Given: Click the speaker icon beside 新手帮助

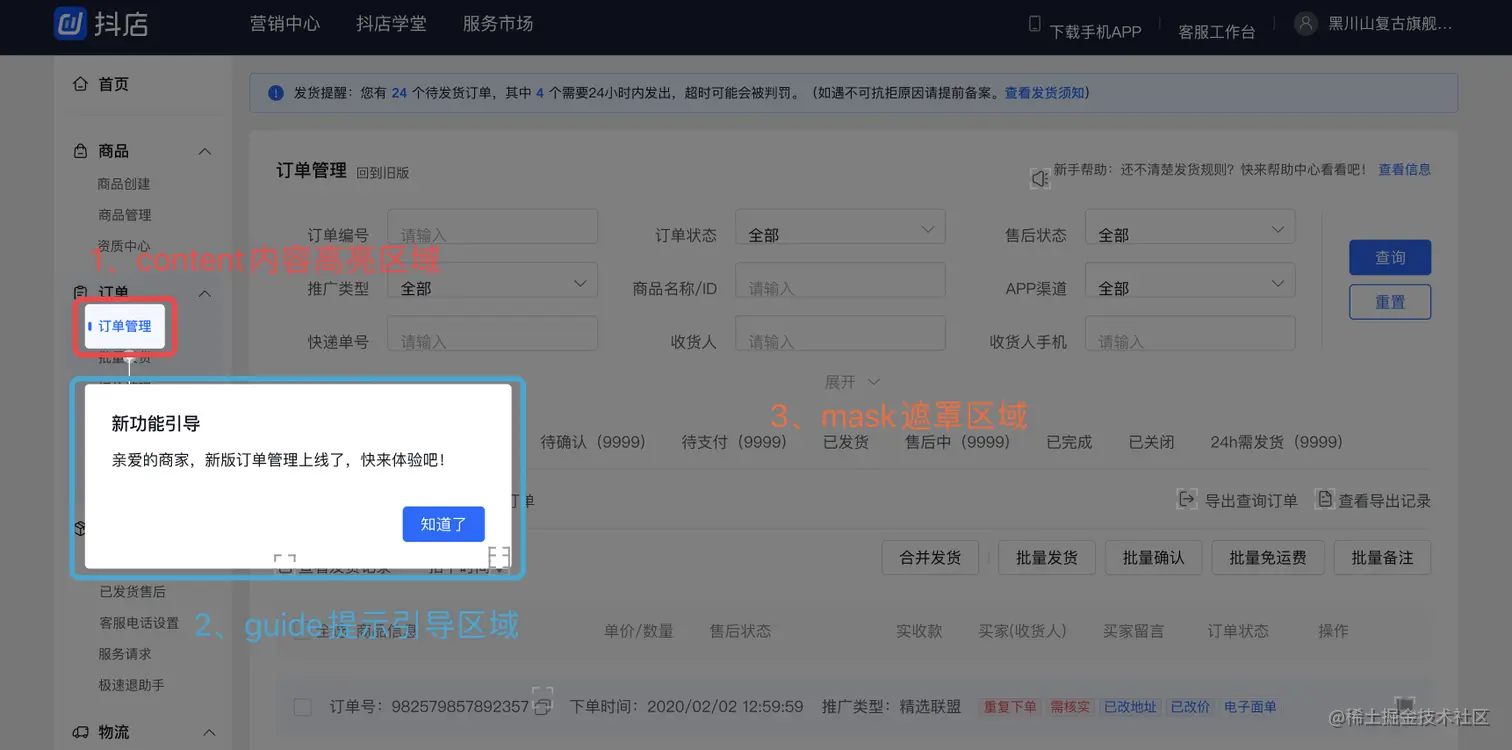Looking at the screenshot, I should click(1040, 178).
